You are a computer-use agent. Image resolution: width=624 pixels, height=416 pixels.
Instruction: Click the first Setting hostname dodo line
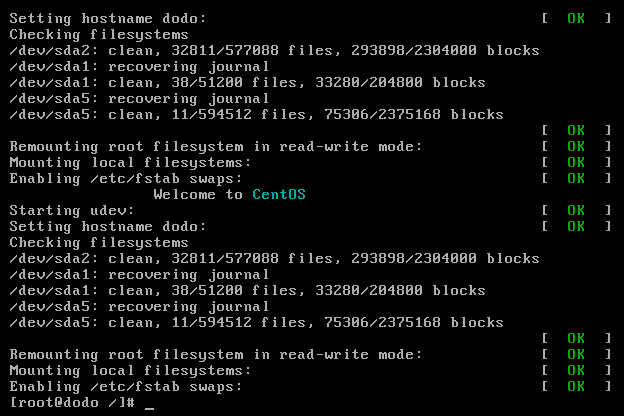coord(108,18)
